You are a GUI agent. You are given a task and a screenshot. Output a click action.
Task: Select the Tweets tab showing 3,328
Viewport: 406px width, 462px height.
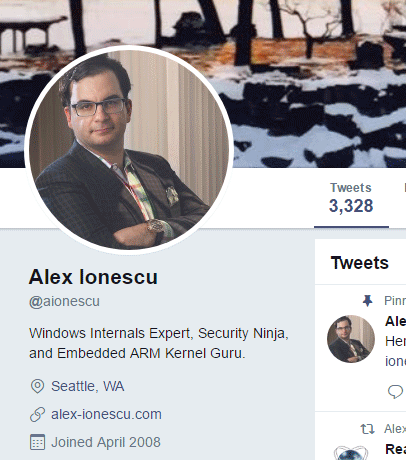tap(351, 198)
